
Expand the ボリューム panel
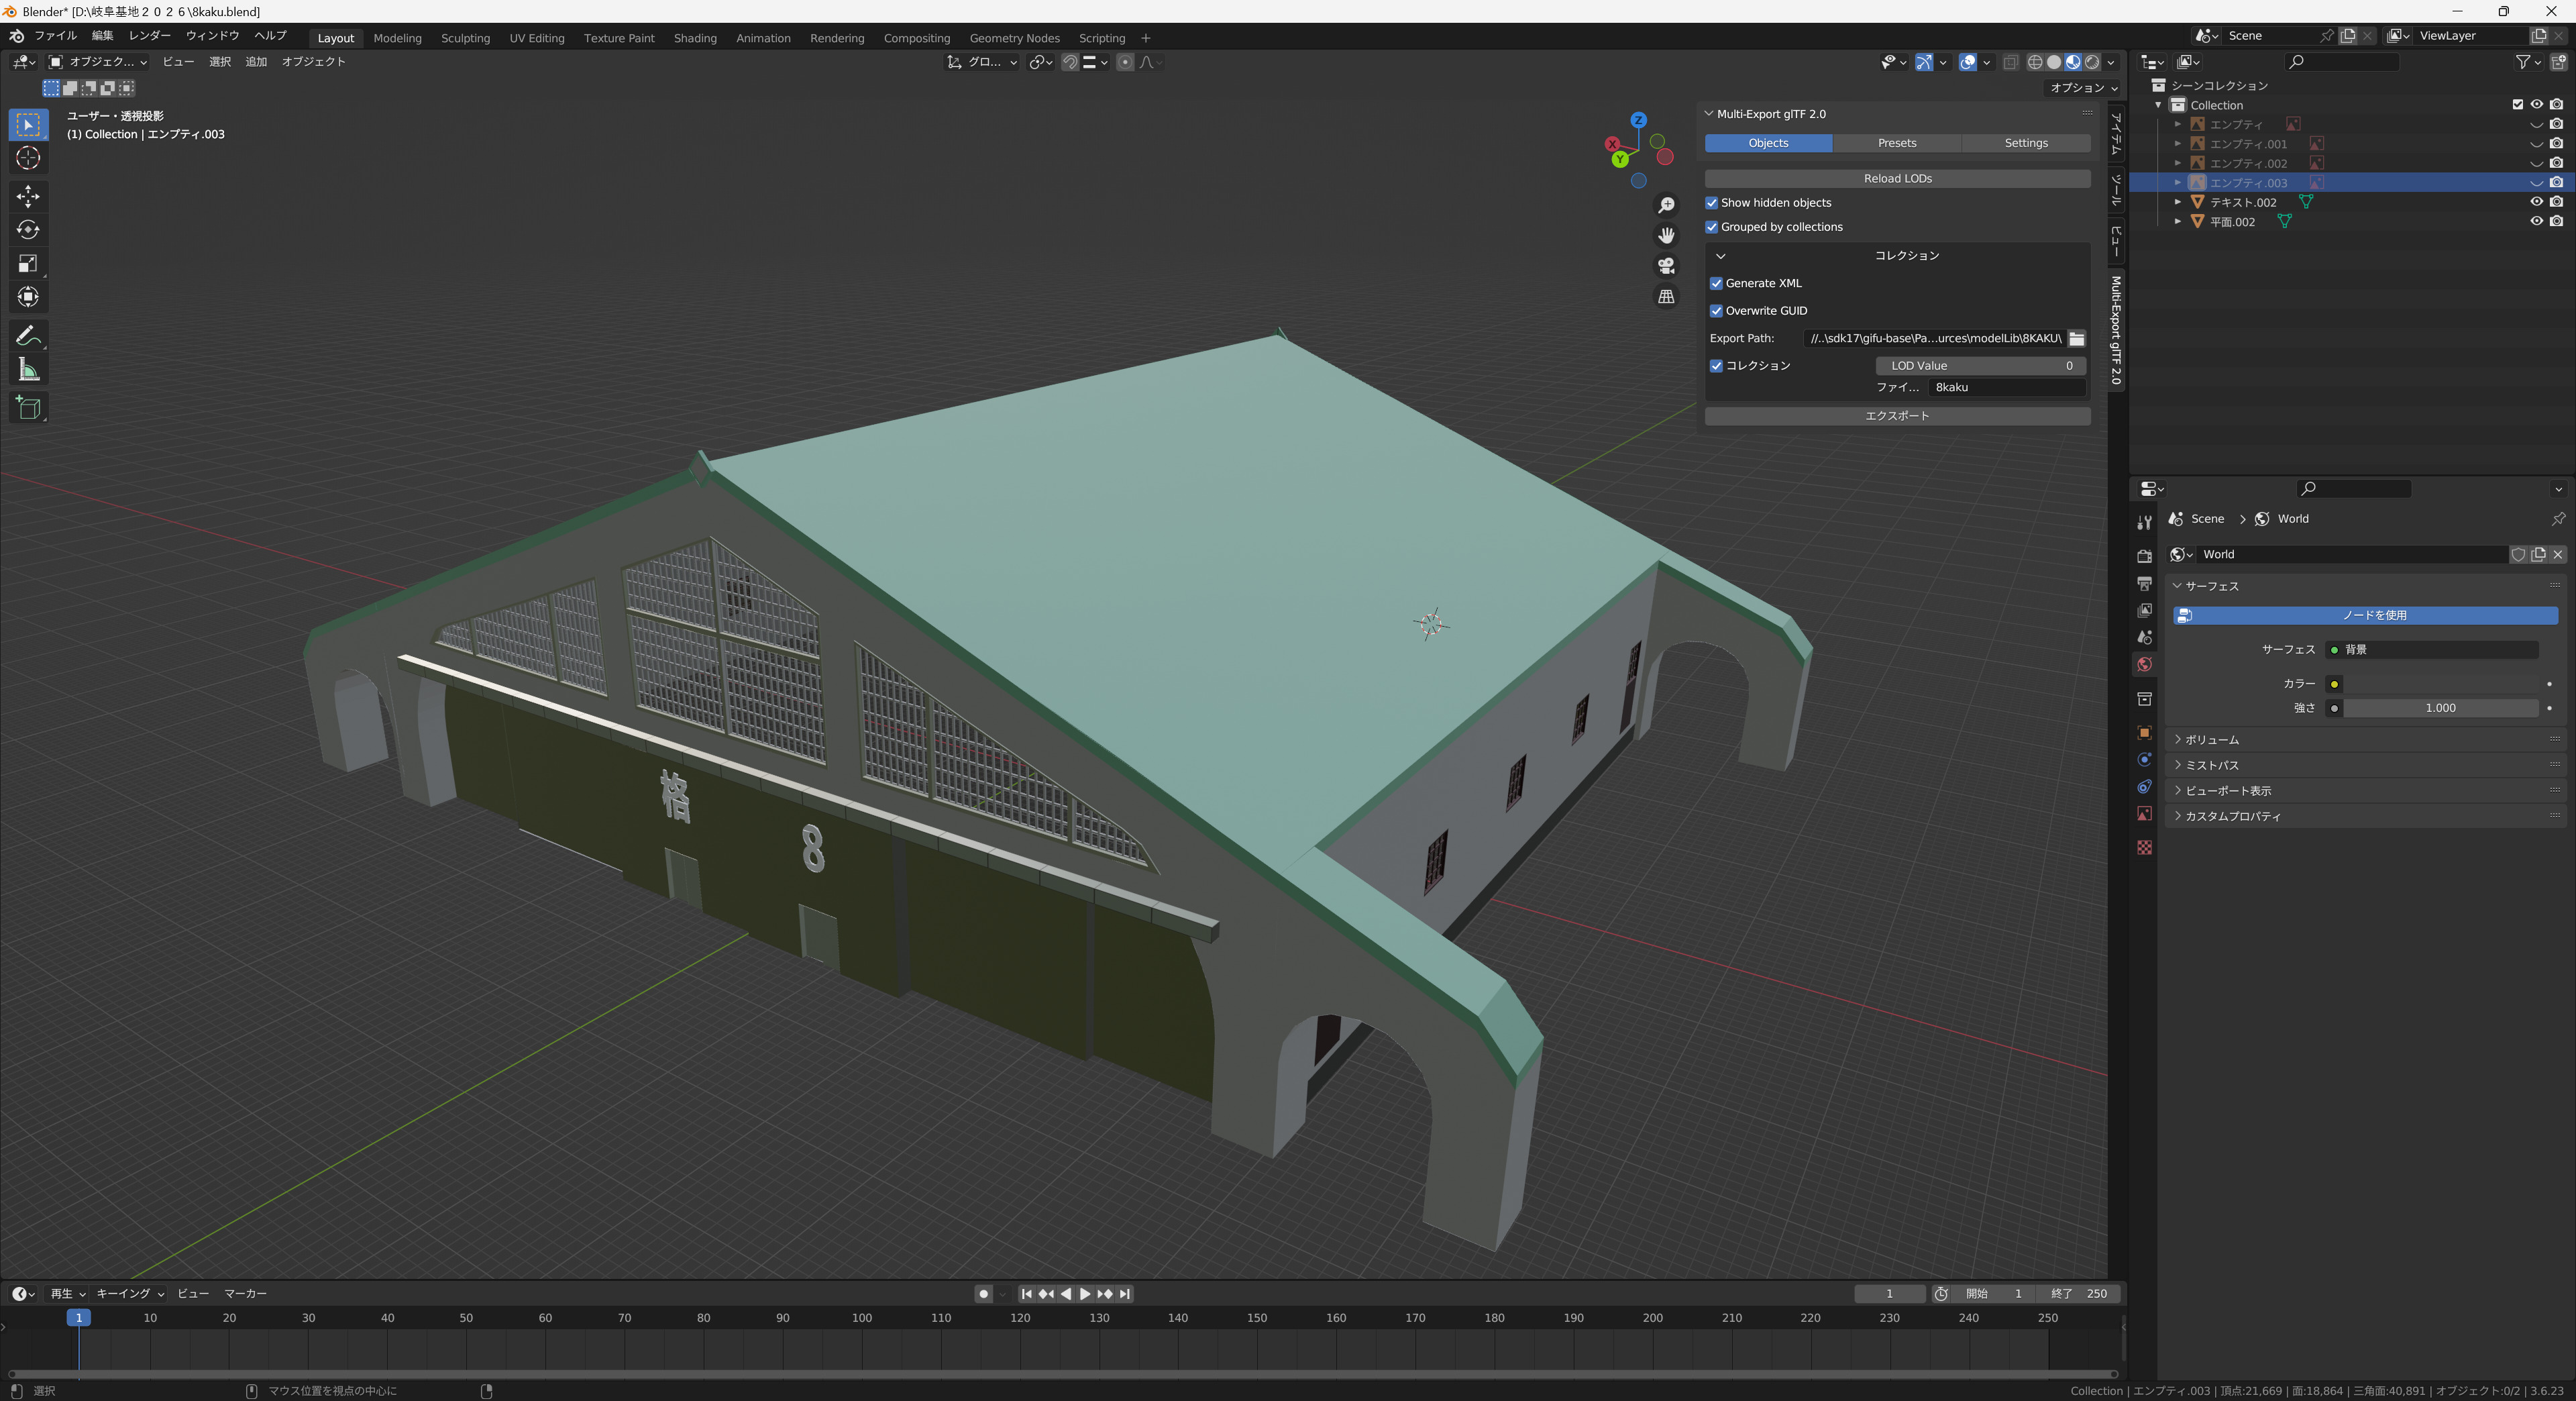click(2365, 740)
